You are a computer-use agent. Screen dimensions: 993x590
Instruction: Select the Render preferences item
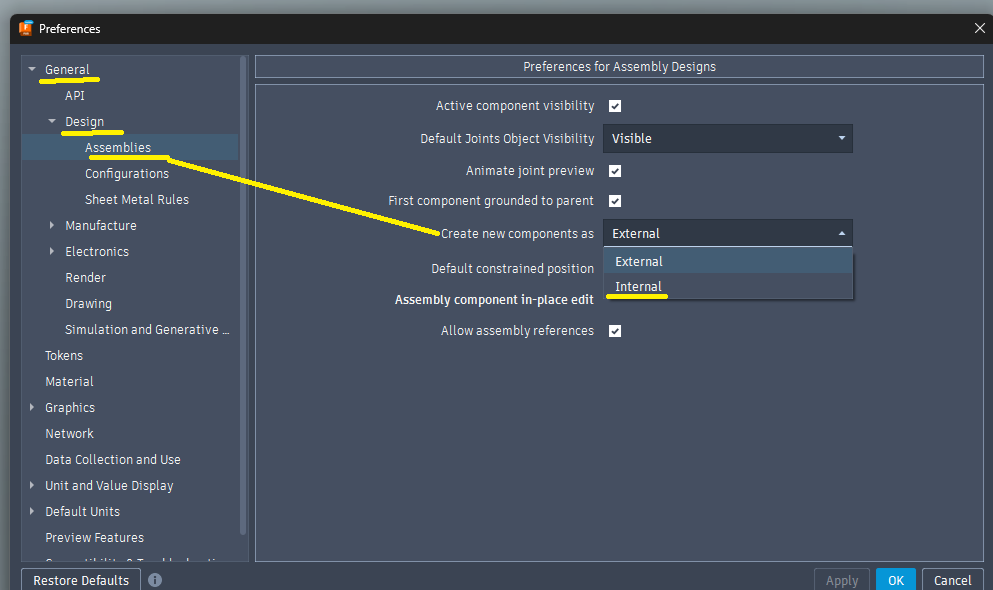tap(85, 277)
